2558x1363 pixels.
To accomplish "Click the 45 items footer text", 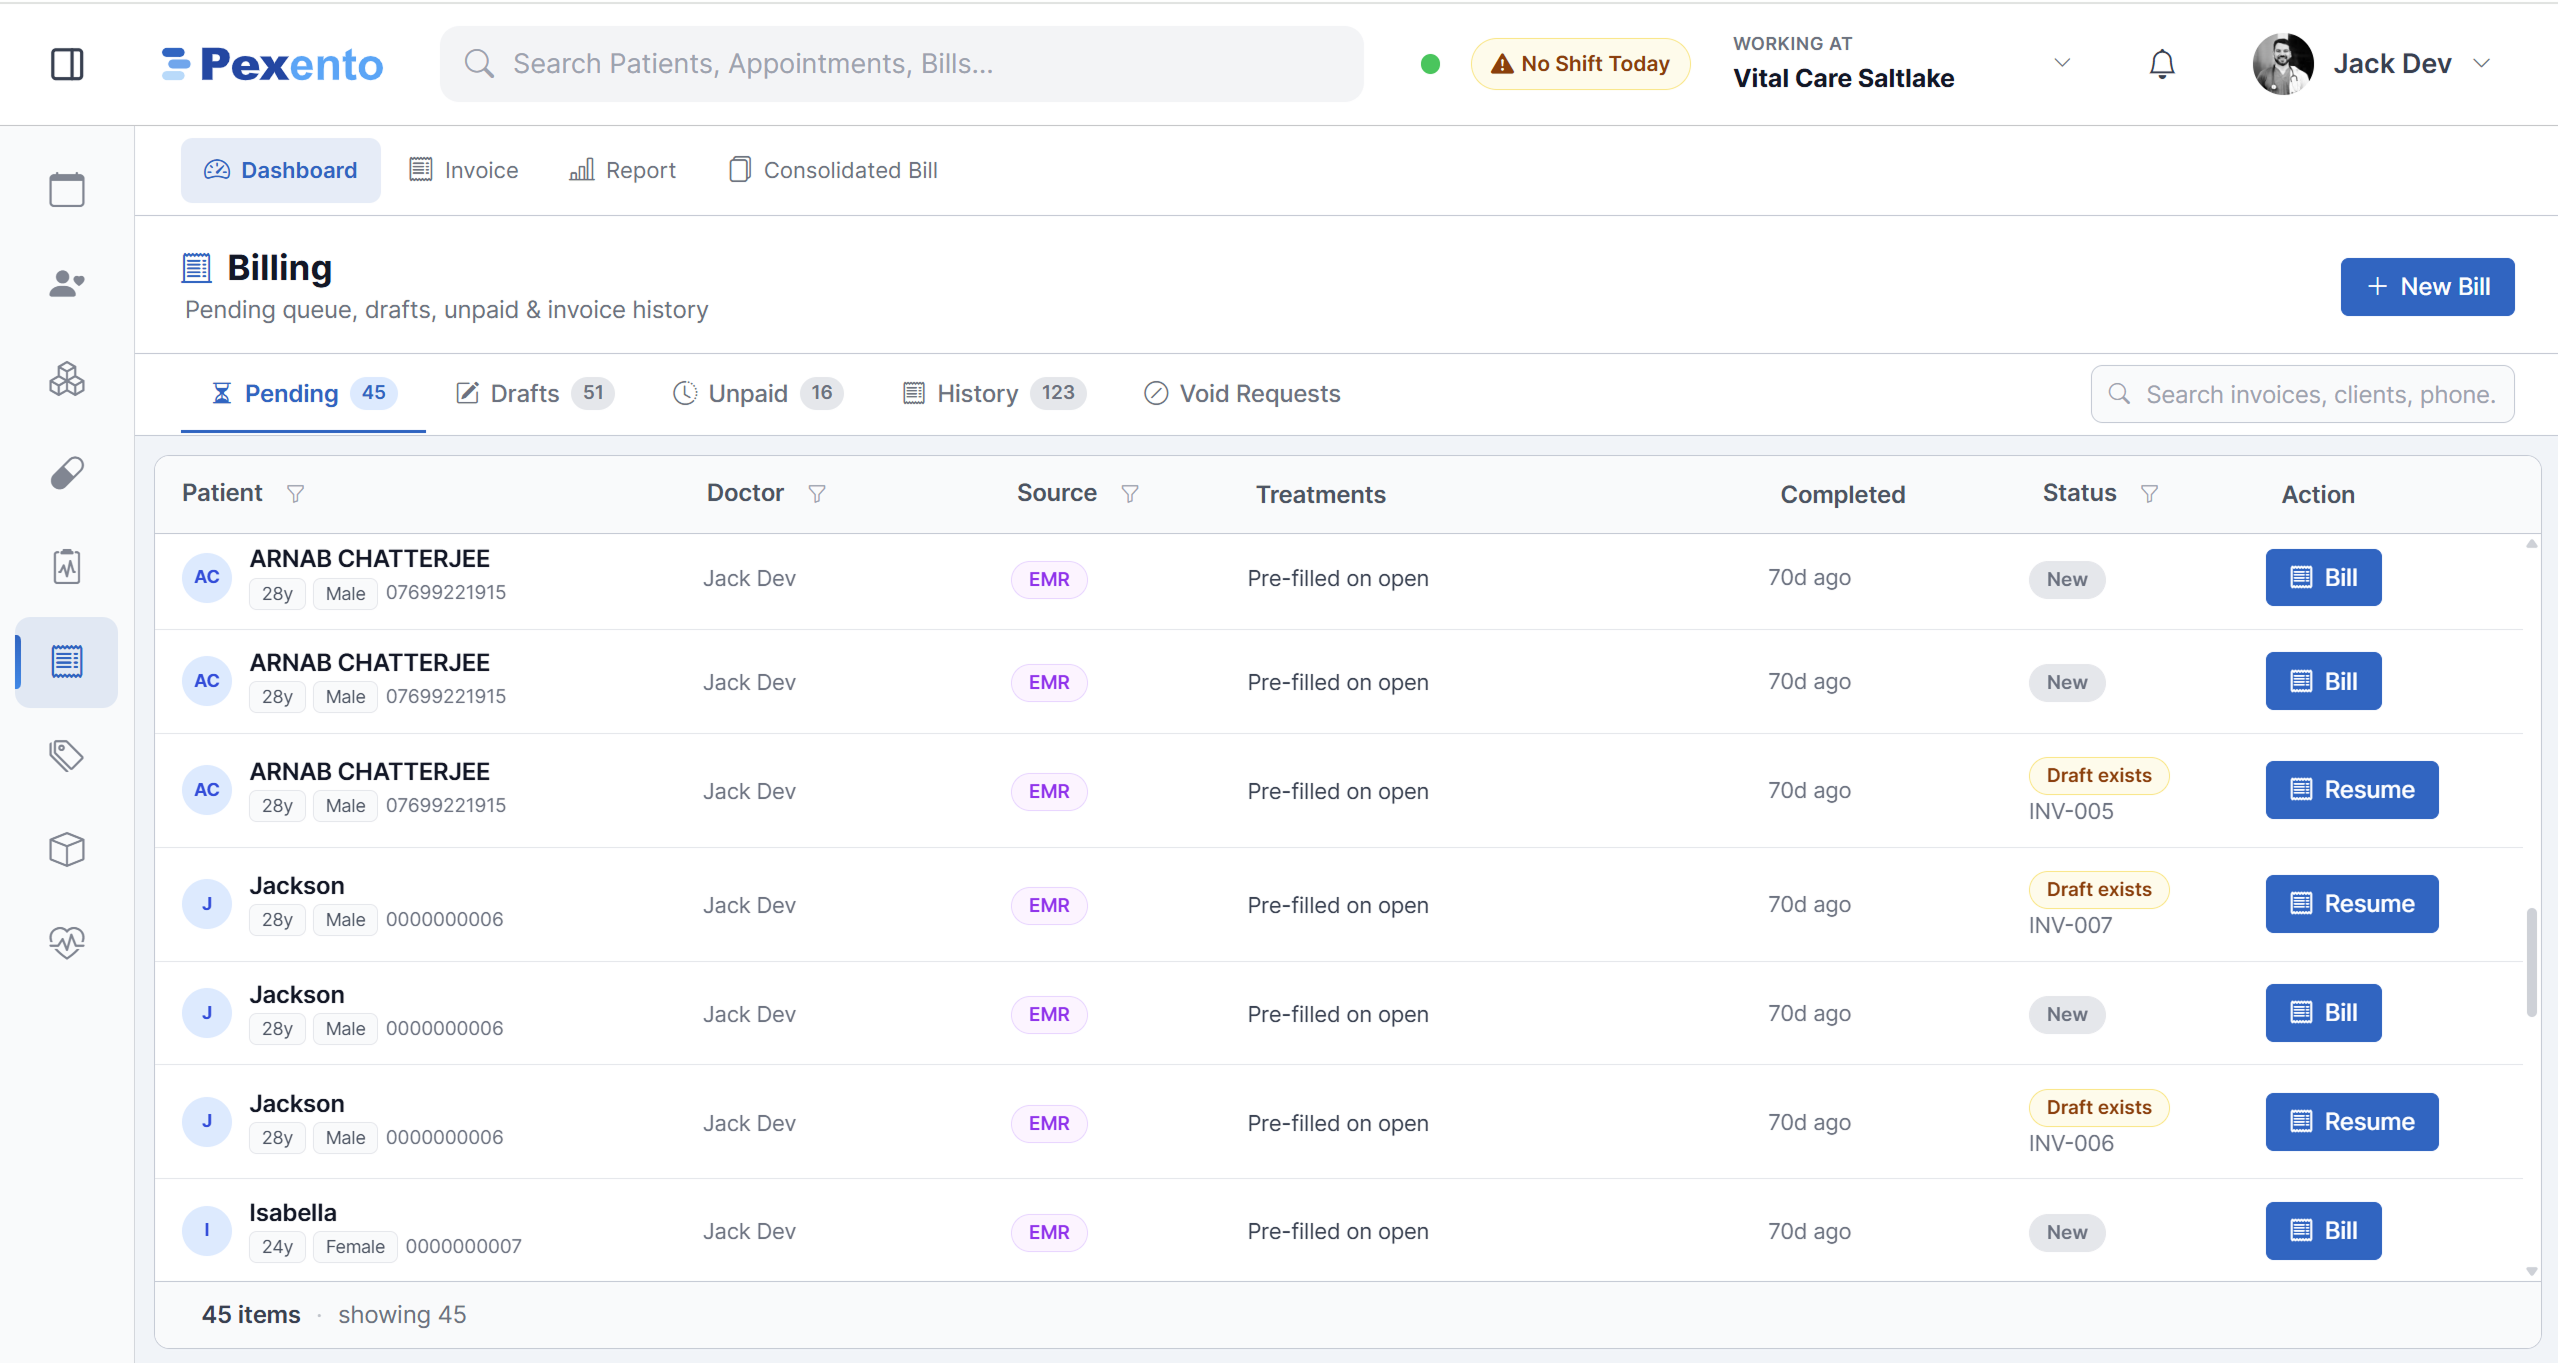I will (251, 1315).
